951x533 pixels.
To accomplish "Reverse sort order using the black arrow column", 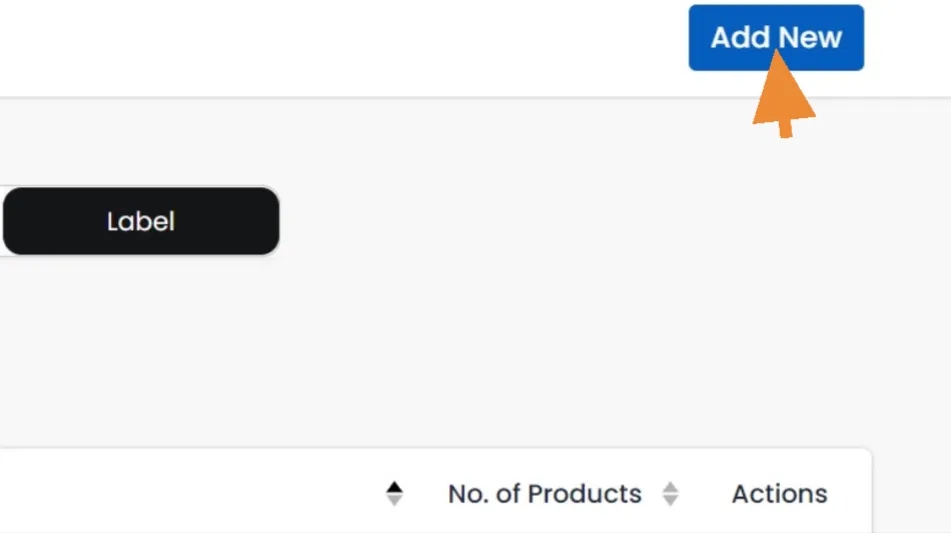I will click(395, 494).
